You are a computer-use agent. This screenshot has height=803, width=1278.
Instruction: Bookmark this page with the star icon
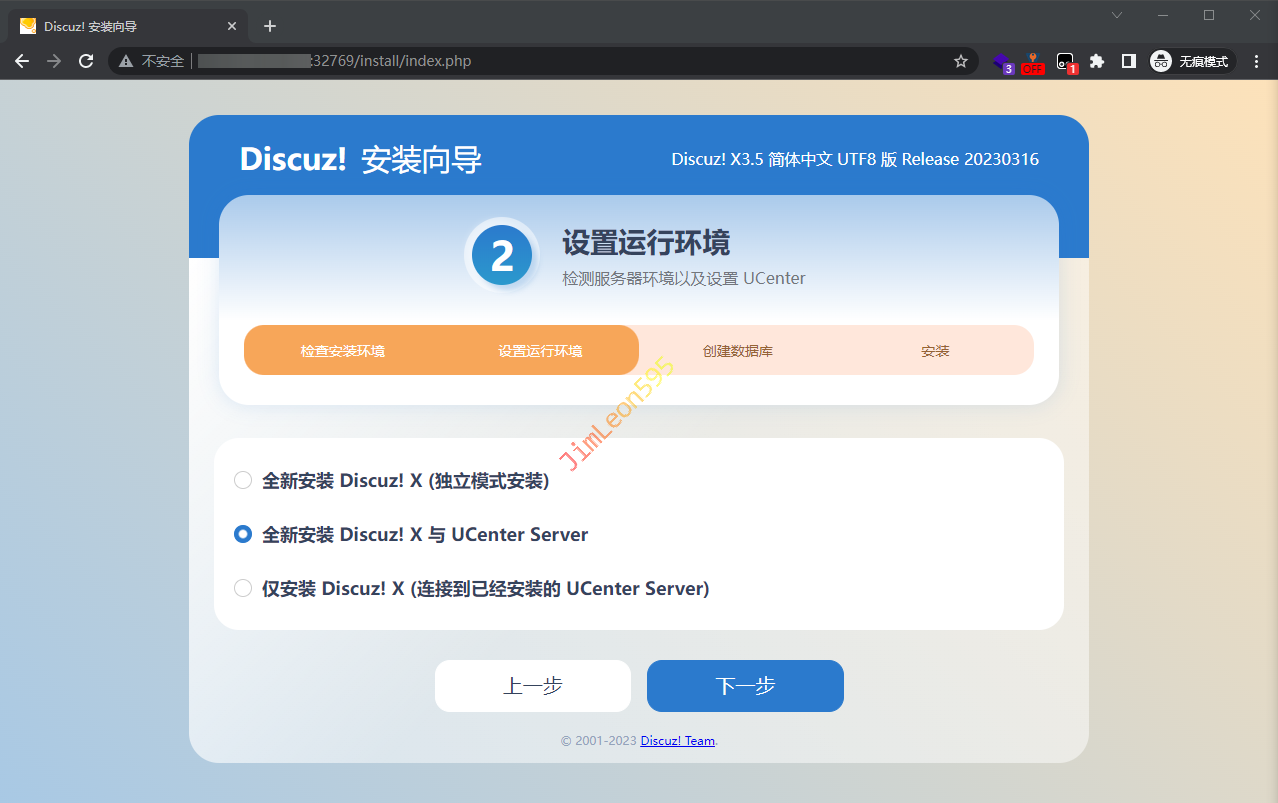coord(961,61)
